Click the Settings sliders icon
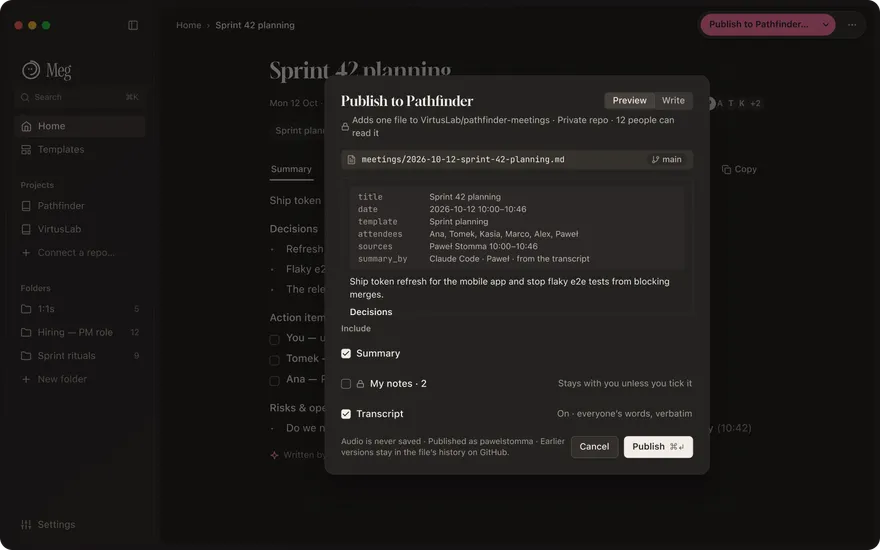The height and width of the screenshot is (550, 880). [26, 525]
